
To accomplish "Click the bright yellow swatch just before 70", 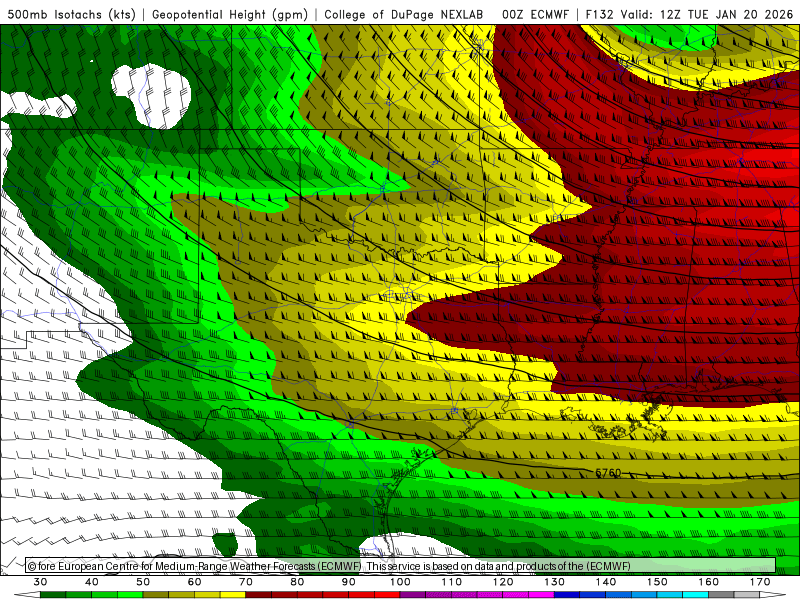I will pos(233,595).
